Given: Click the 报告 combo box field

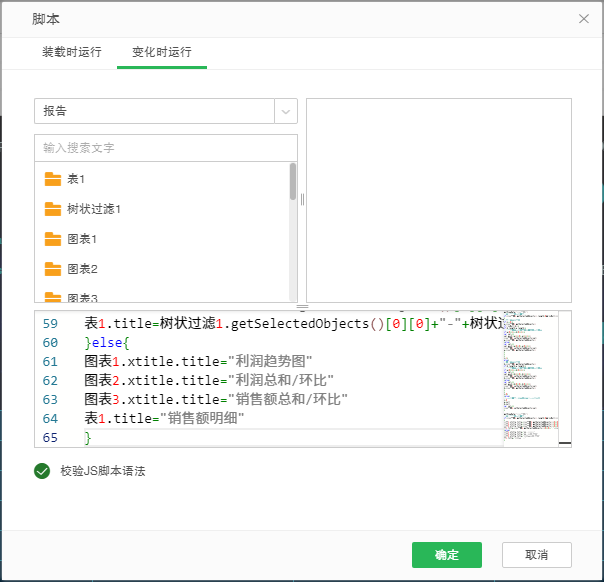Looking at the screenshot, I should point(154,112).
